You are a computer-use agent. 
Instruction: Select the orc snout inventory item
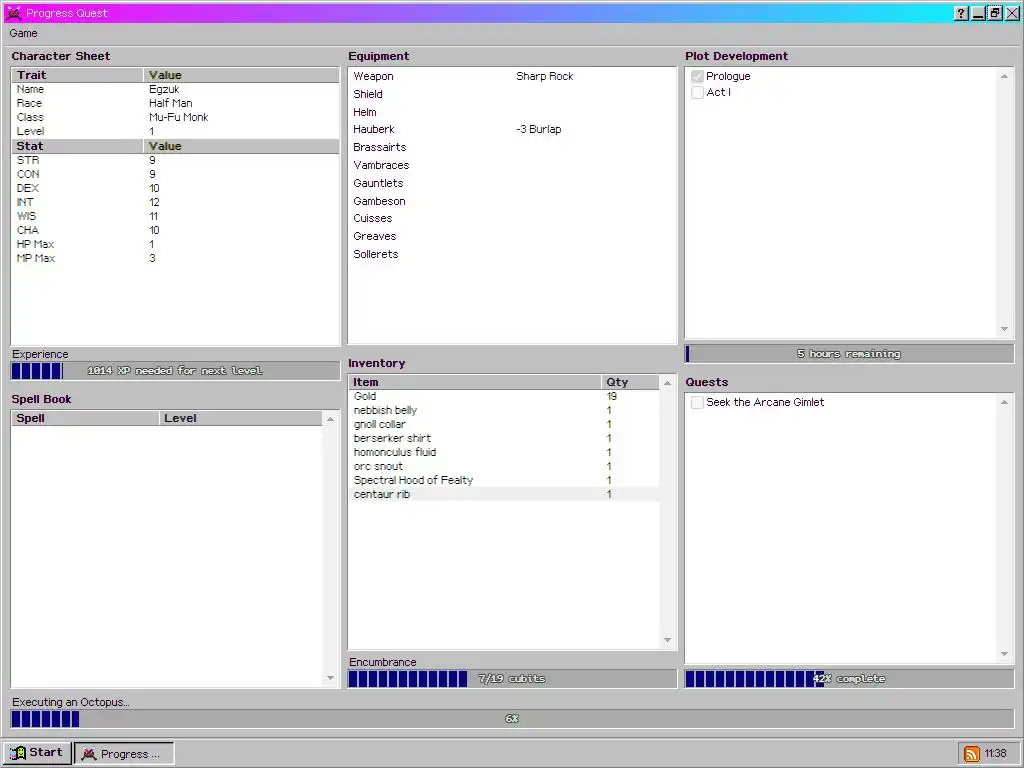(x=504, y=466)
